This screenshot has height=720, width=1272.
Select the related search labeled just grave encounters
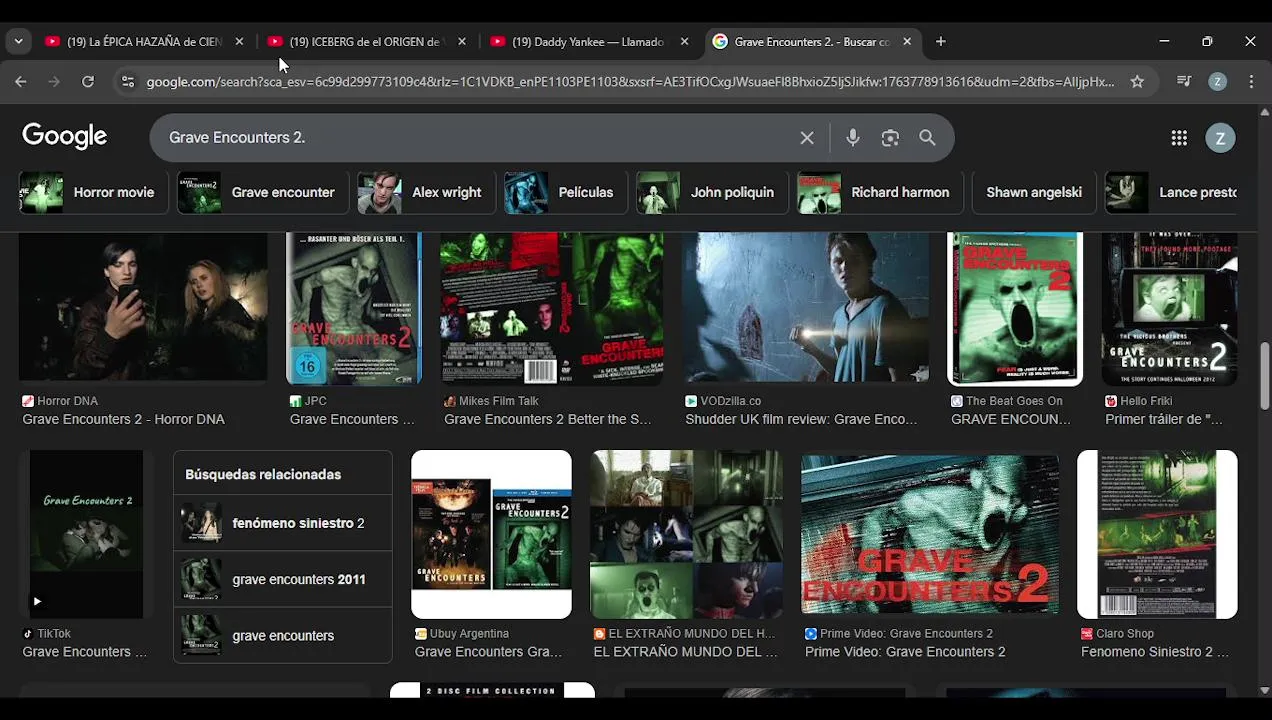coord(283,635)
